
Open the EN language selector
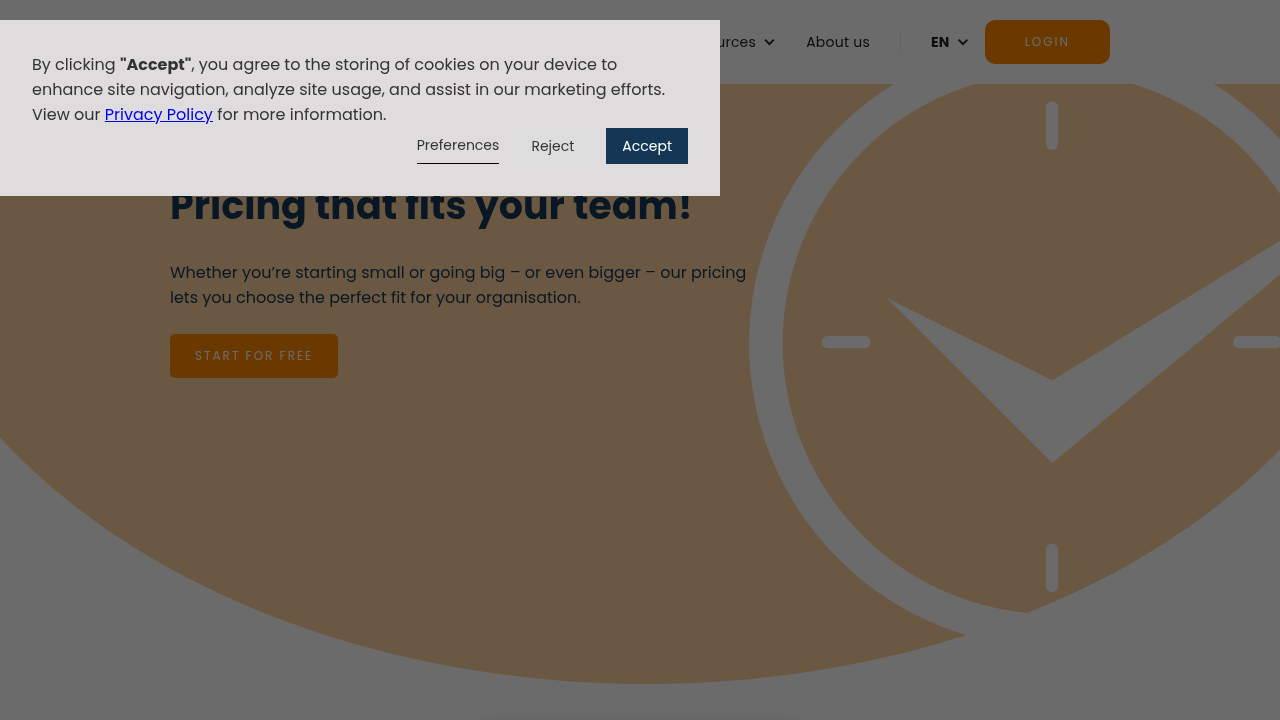[949, 42]
